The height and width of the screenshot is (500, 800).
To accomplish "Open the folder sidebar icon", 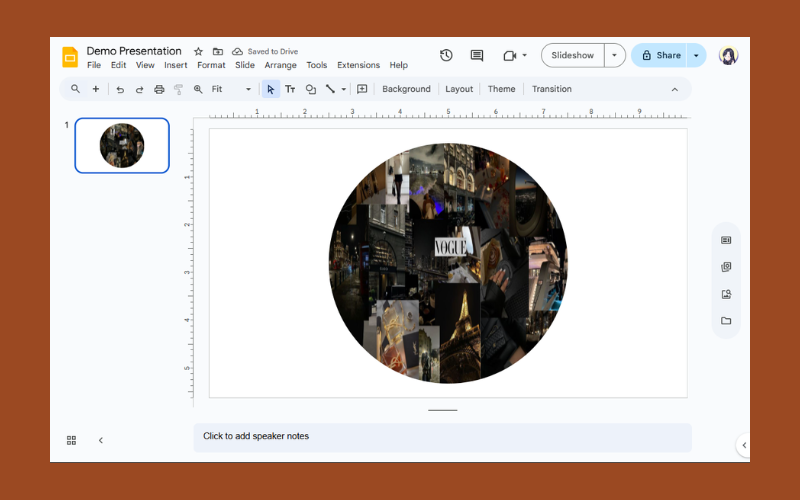I will click(x=726, y=321).
